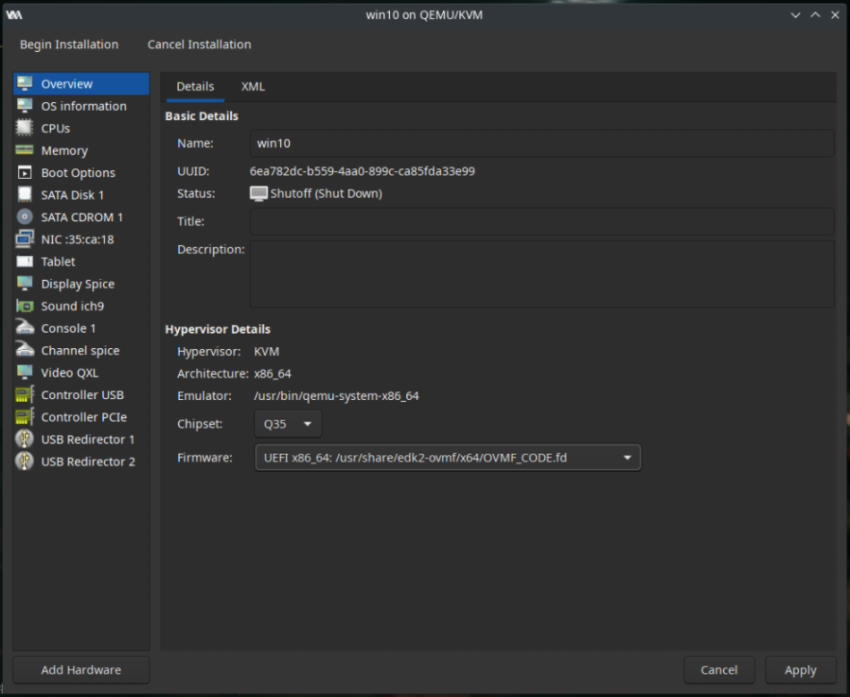Click the virt-manager logo in title bar
This screenshot has height=697, width=850.
[x=14, y=15]
